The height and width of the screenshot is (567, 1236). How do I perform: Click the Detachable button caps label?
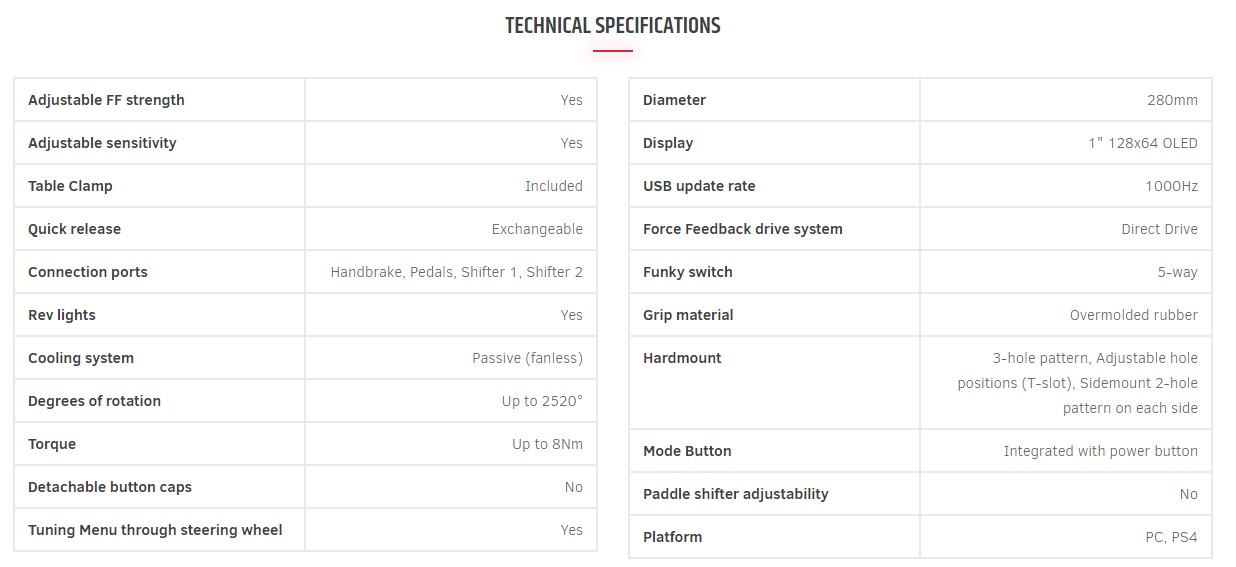(110, 487)
